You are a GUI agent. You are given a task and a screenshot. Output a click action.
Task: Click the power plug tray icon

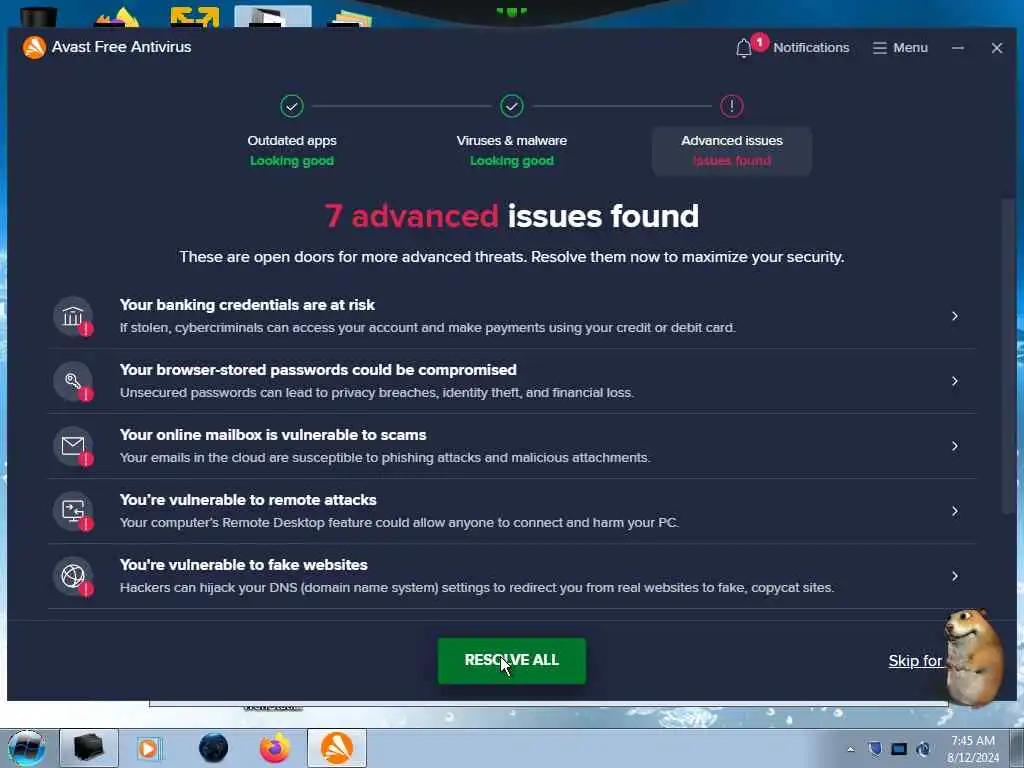click(923, 749)
